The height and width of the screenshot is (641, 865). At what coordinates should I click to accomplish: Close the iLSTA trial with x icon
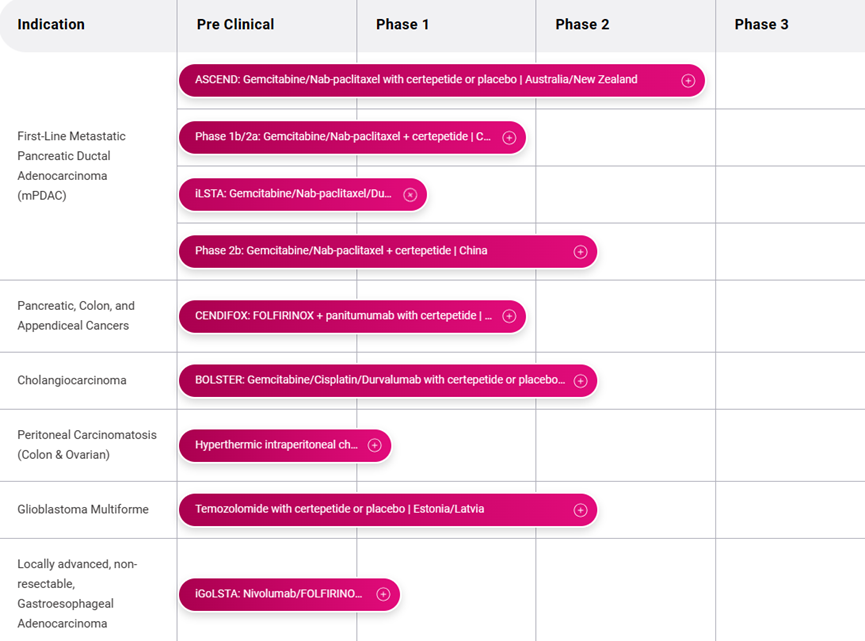point(410,195)
